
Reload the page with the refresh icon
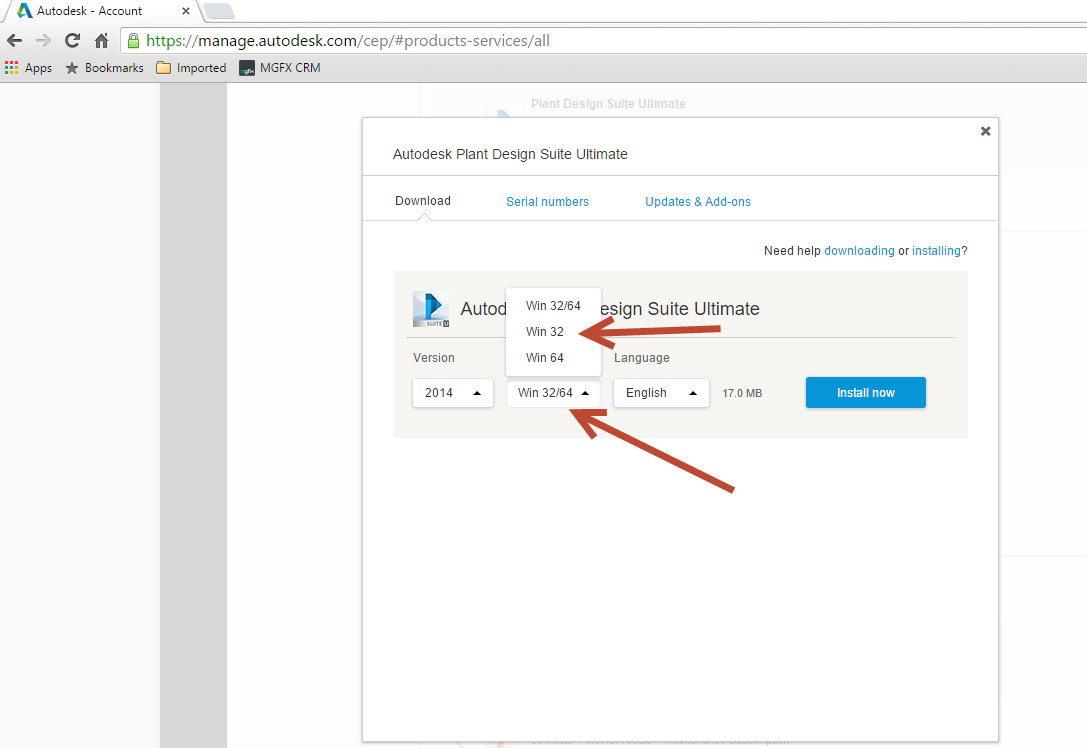72,40
